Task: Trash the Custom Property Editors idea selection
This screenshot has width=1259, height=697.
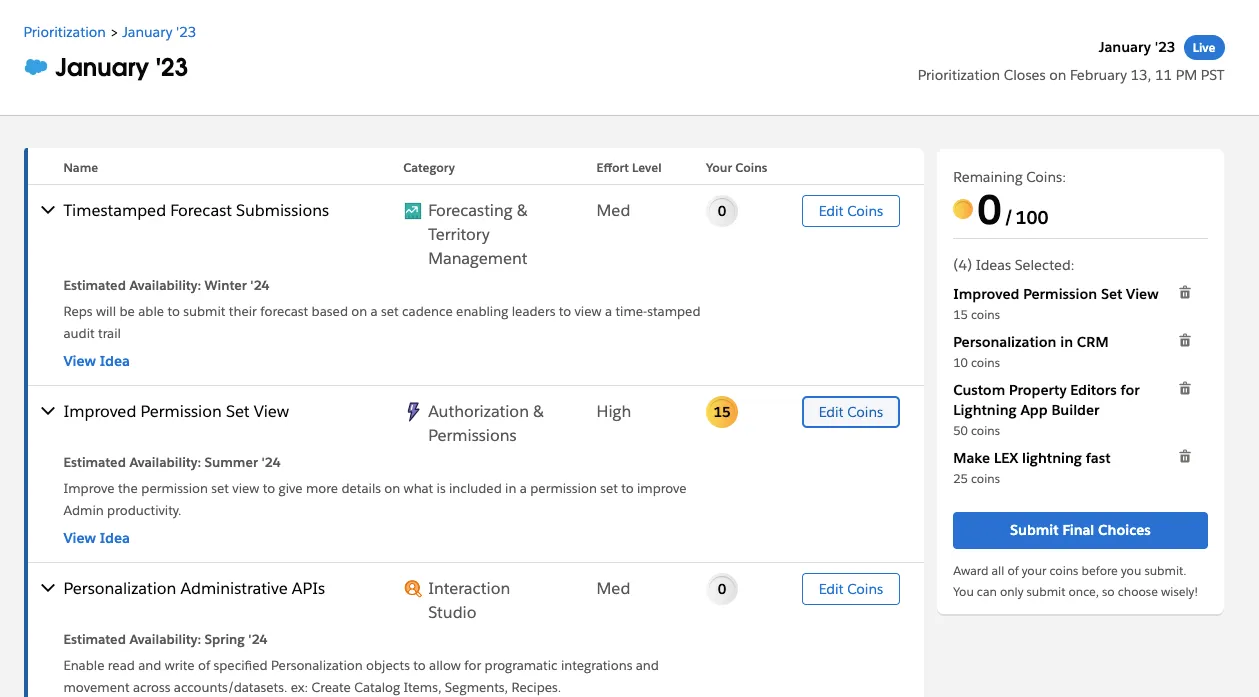Action: tap(1185, 389)
